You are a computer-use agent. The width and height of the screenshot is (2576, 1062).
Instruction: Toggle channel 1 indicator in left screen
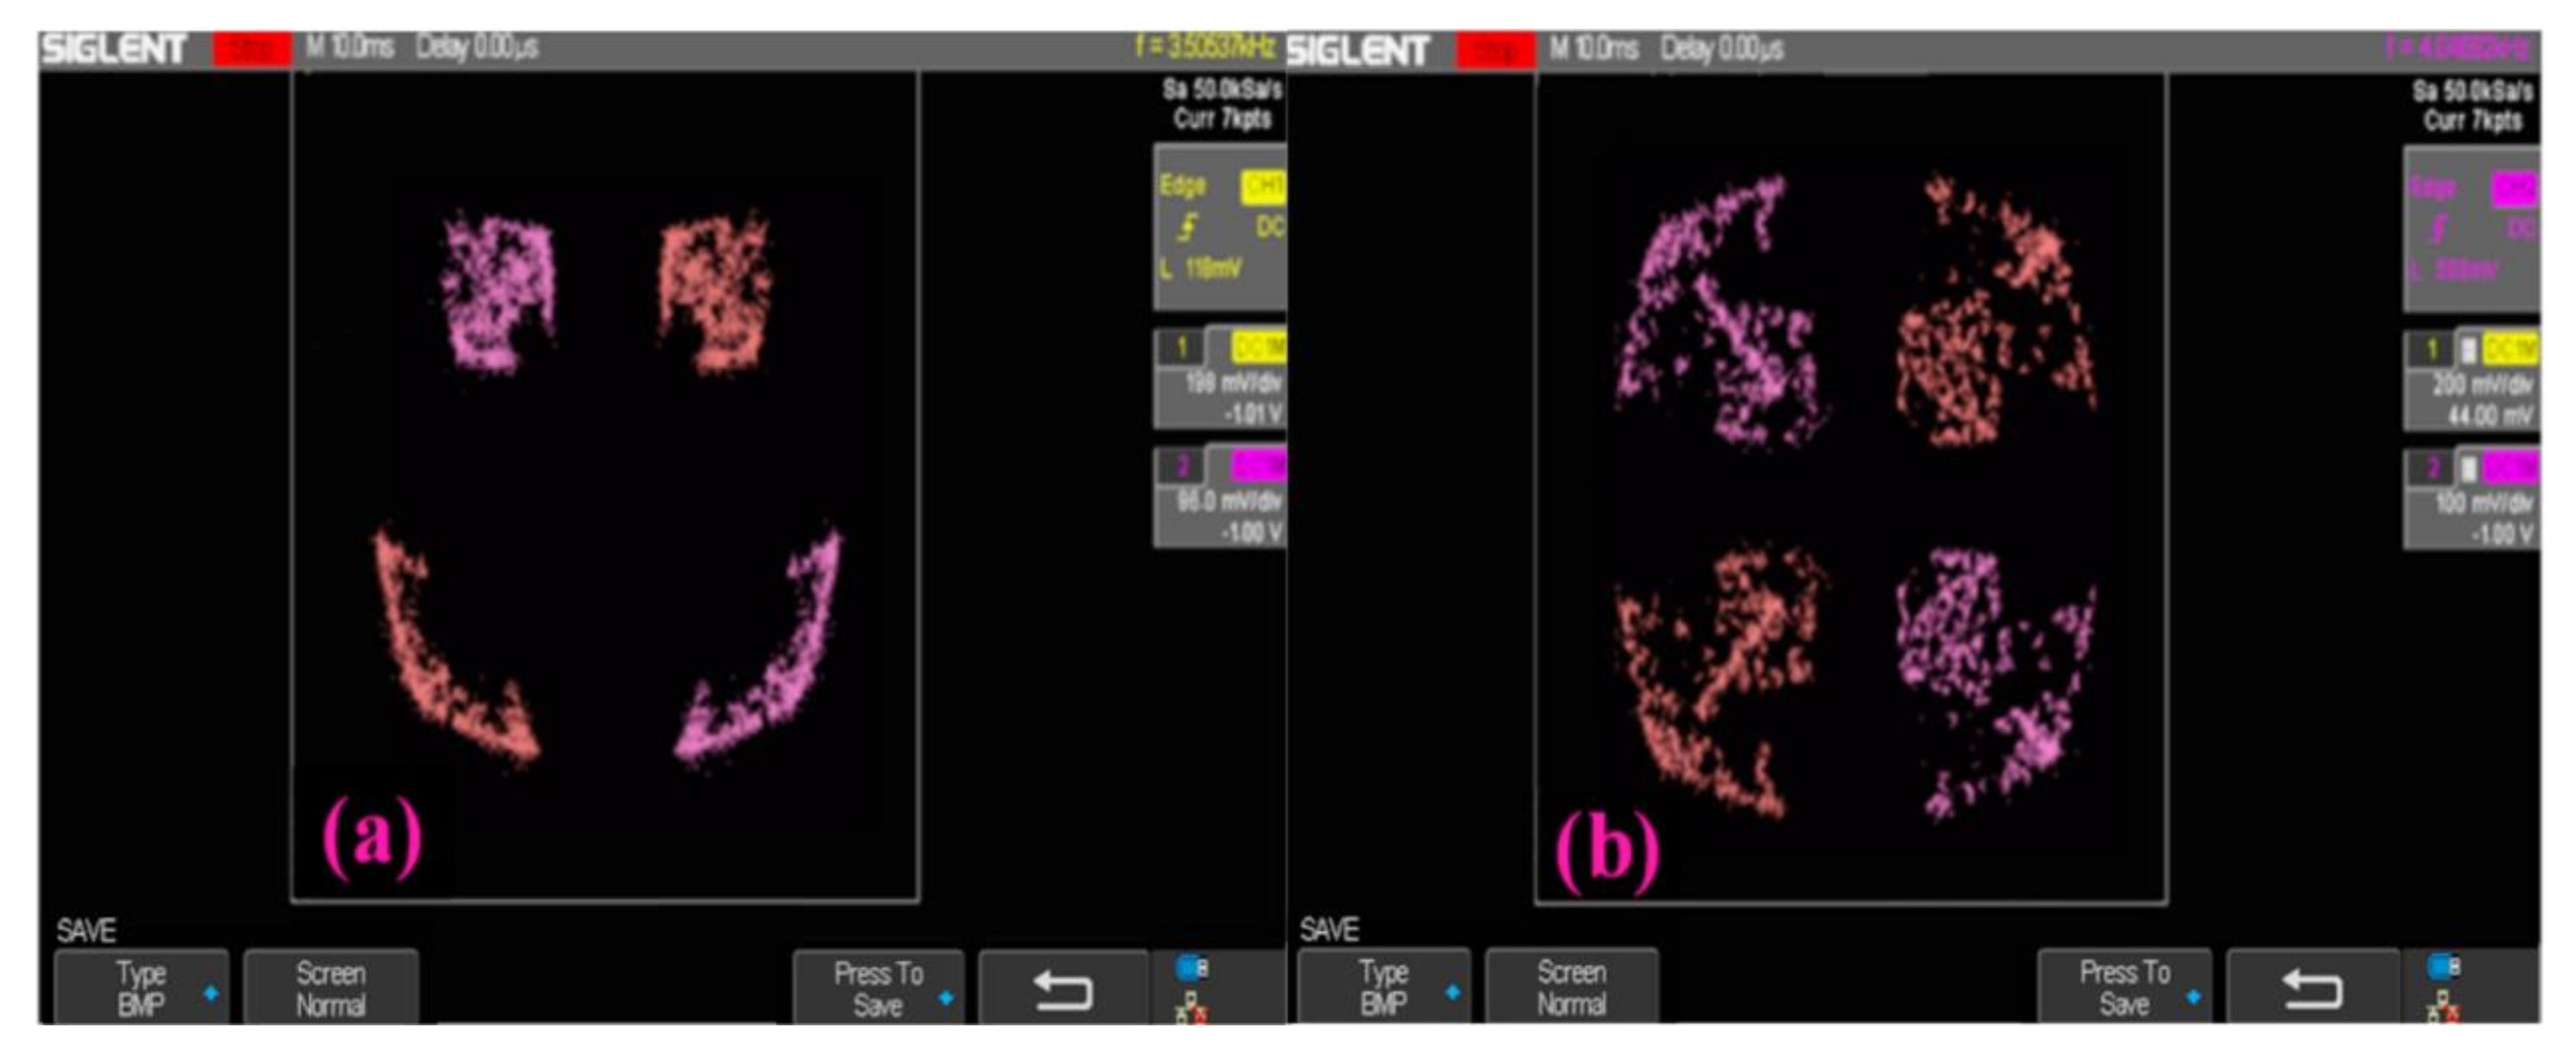click(1182, 348)
